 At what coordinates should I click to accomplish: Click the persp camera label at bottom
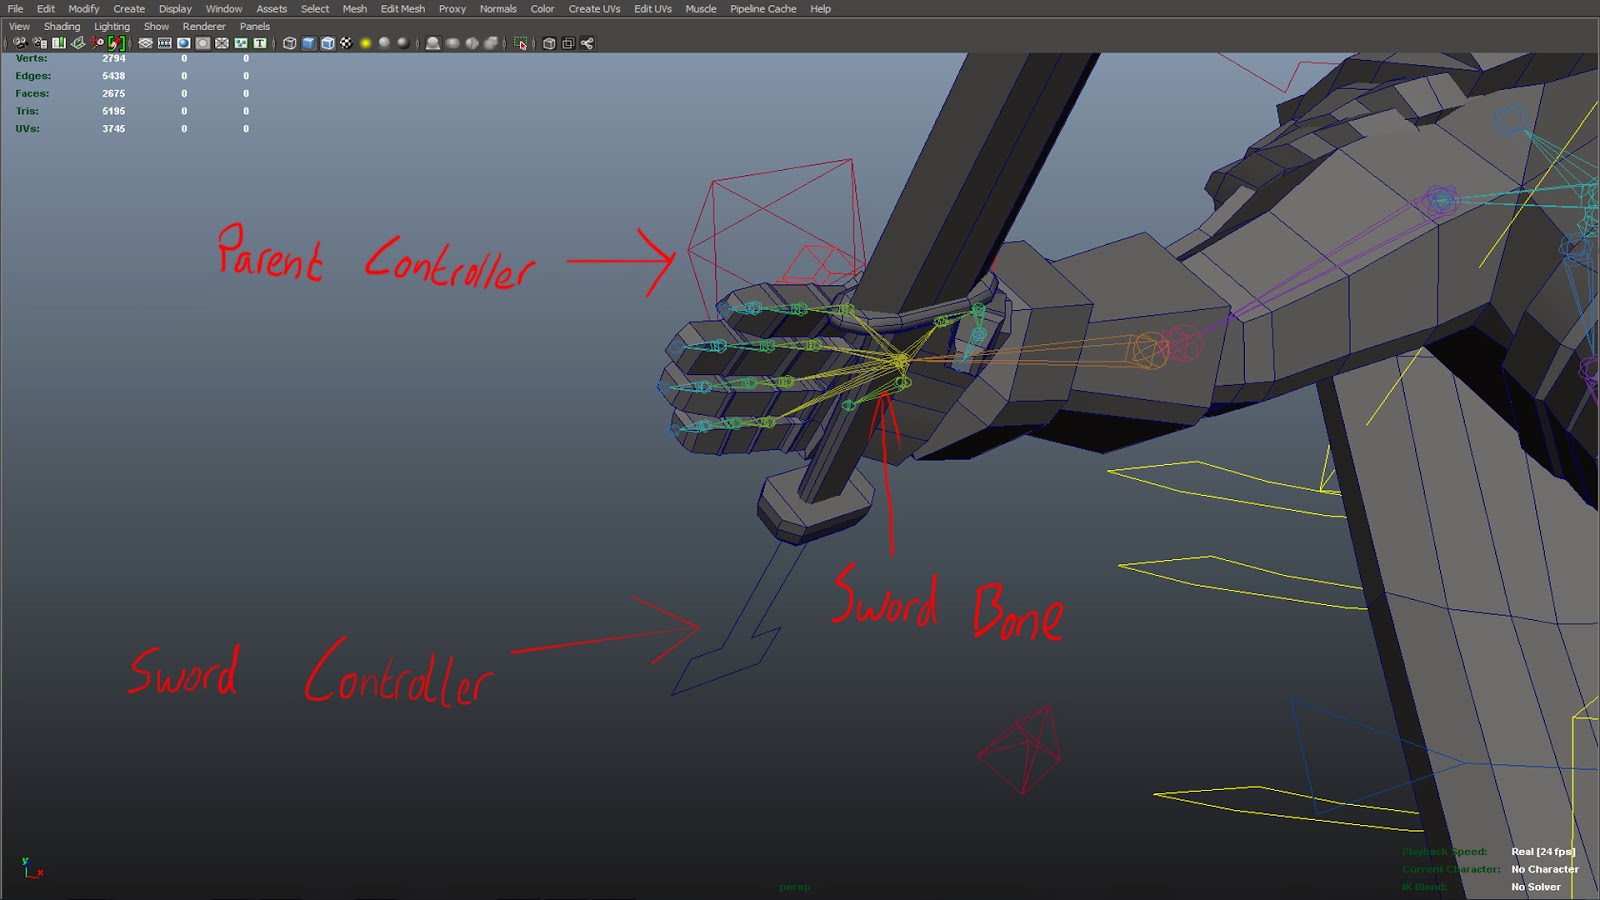pyautogui.click(x=795, y=886)
